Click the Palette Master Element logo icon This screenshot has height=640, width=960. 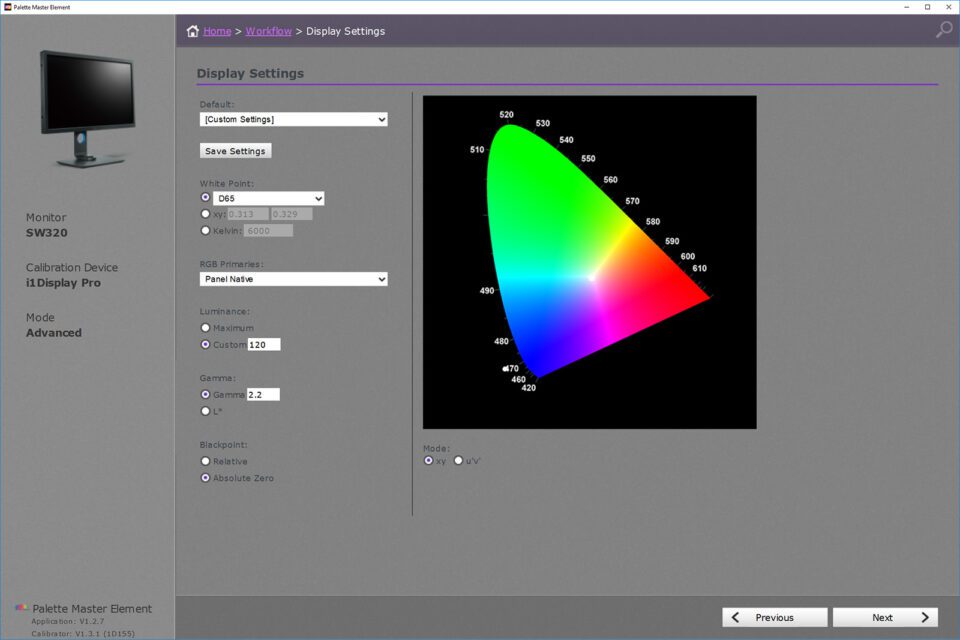(x=21, y=608)
